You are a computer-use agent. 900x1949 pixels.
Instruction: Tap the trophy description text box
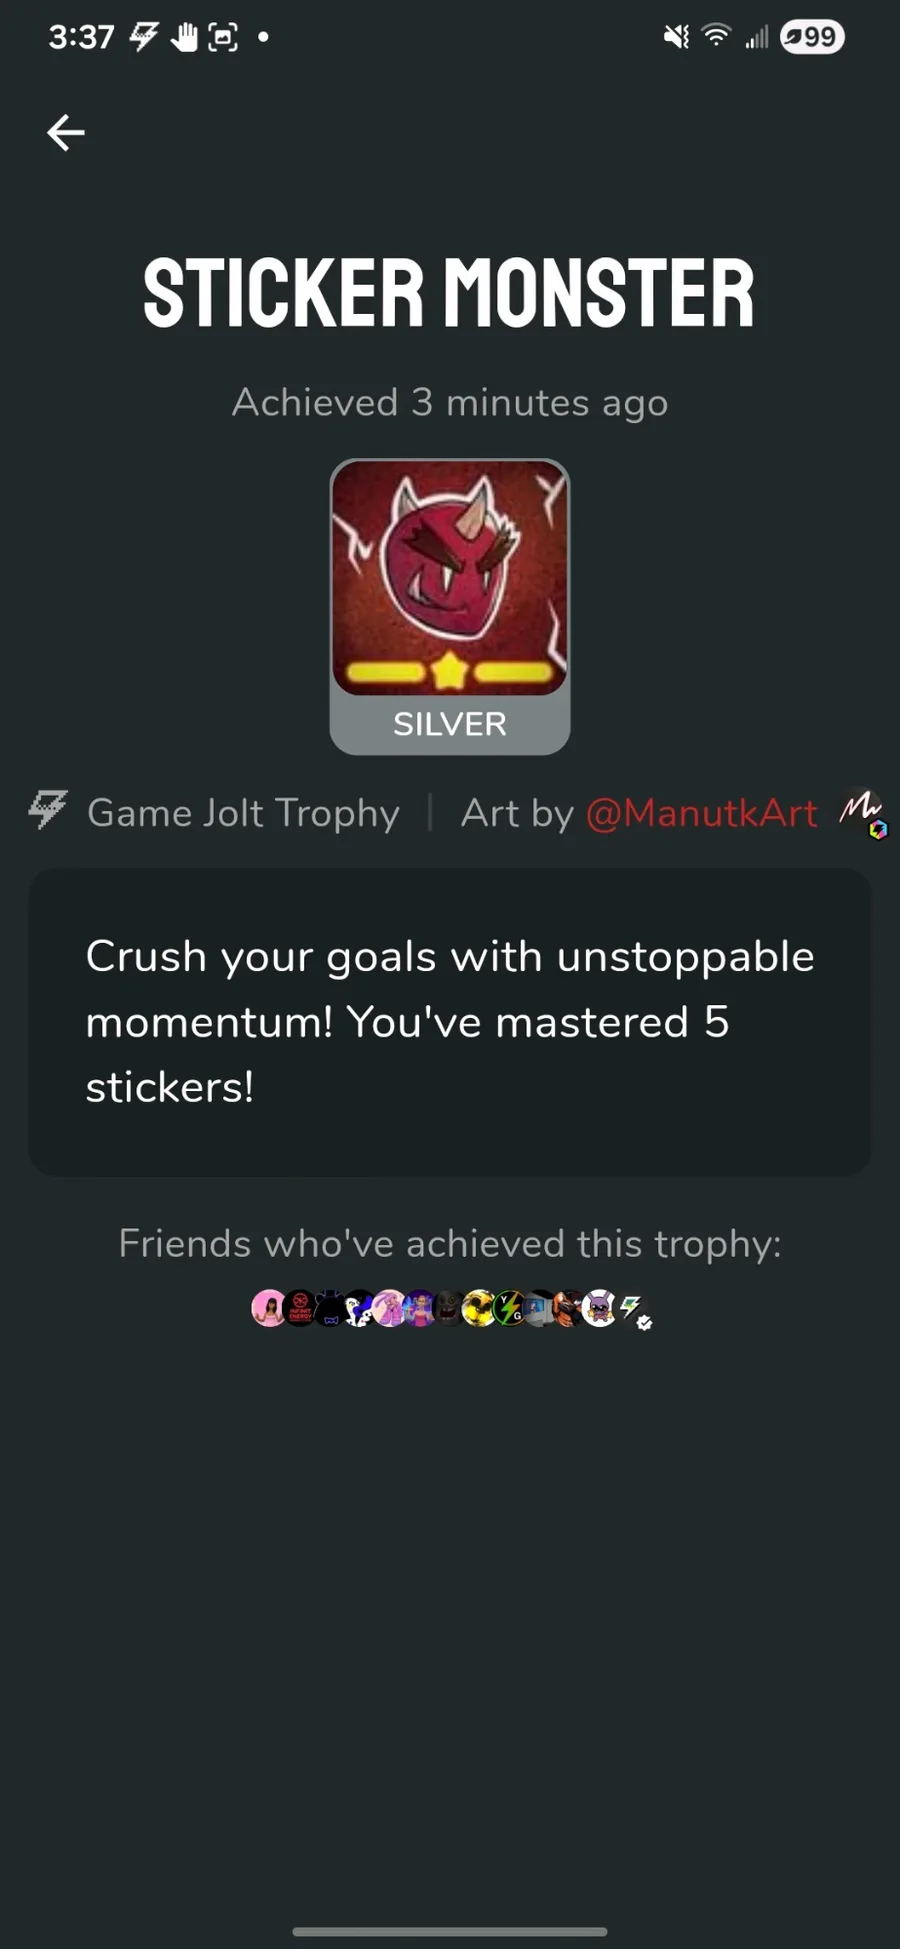click(450, 1022)
